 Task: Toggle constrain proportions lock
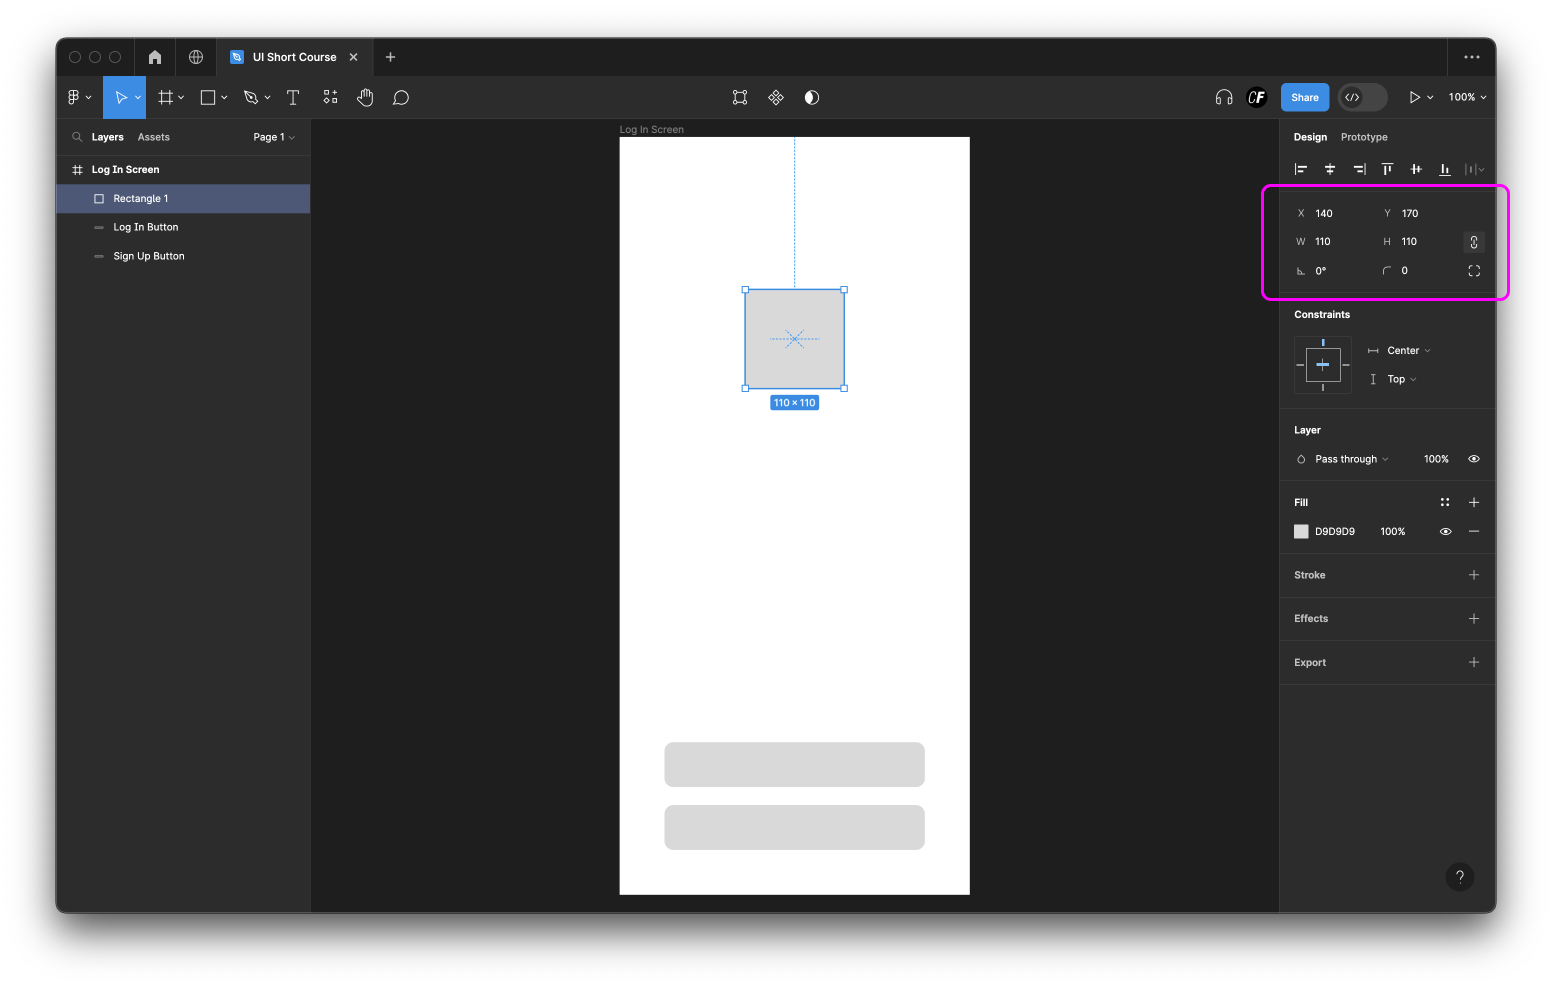1474,242
